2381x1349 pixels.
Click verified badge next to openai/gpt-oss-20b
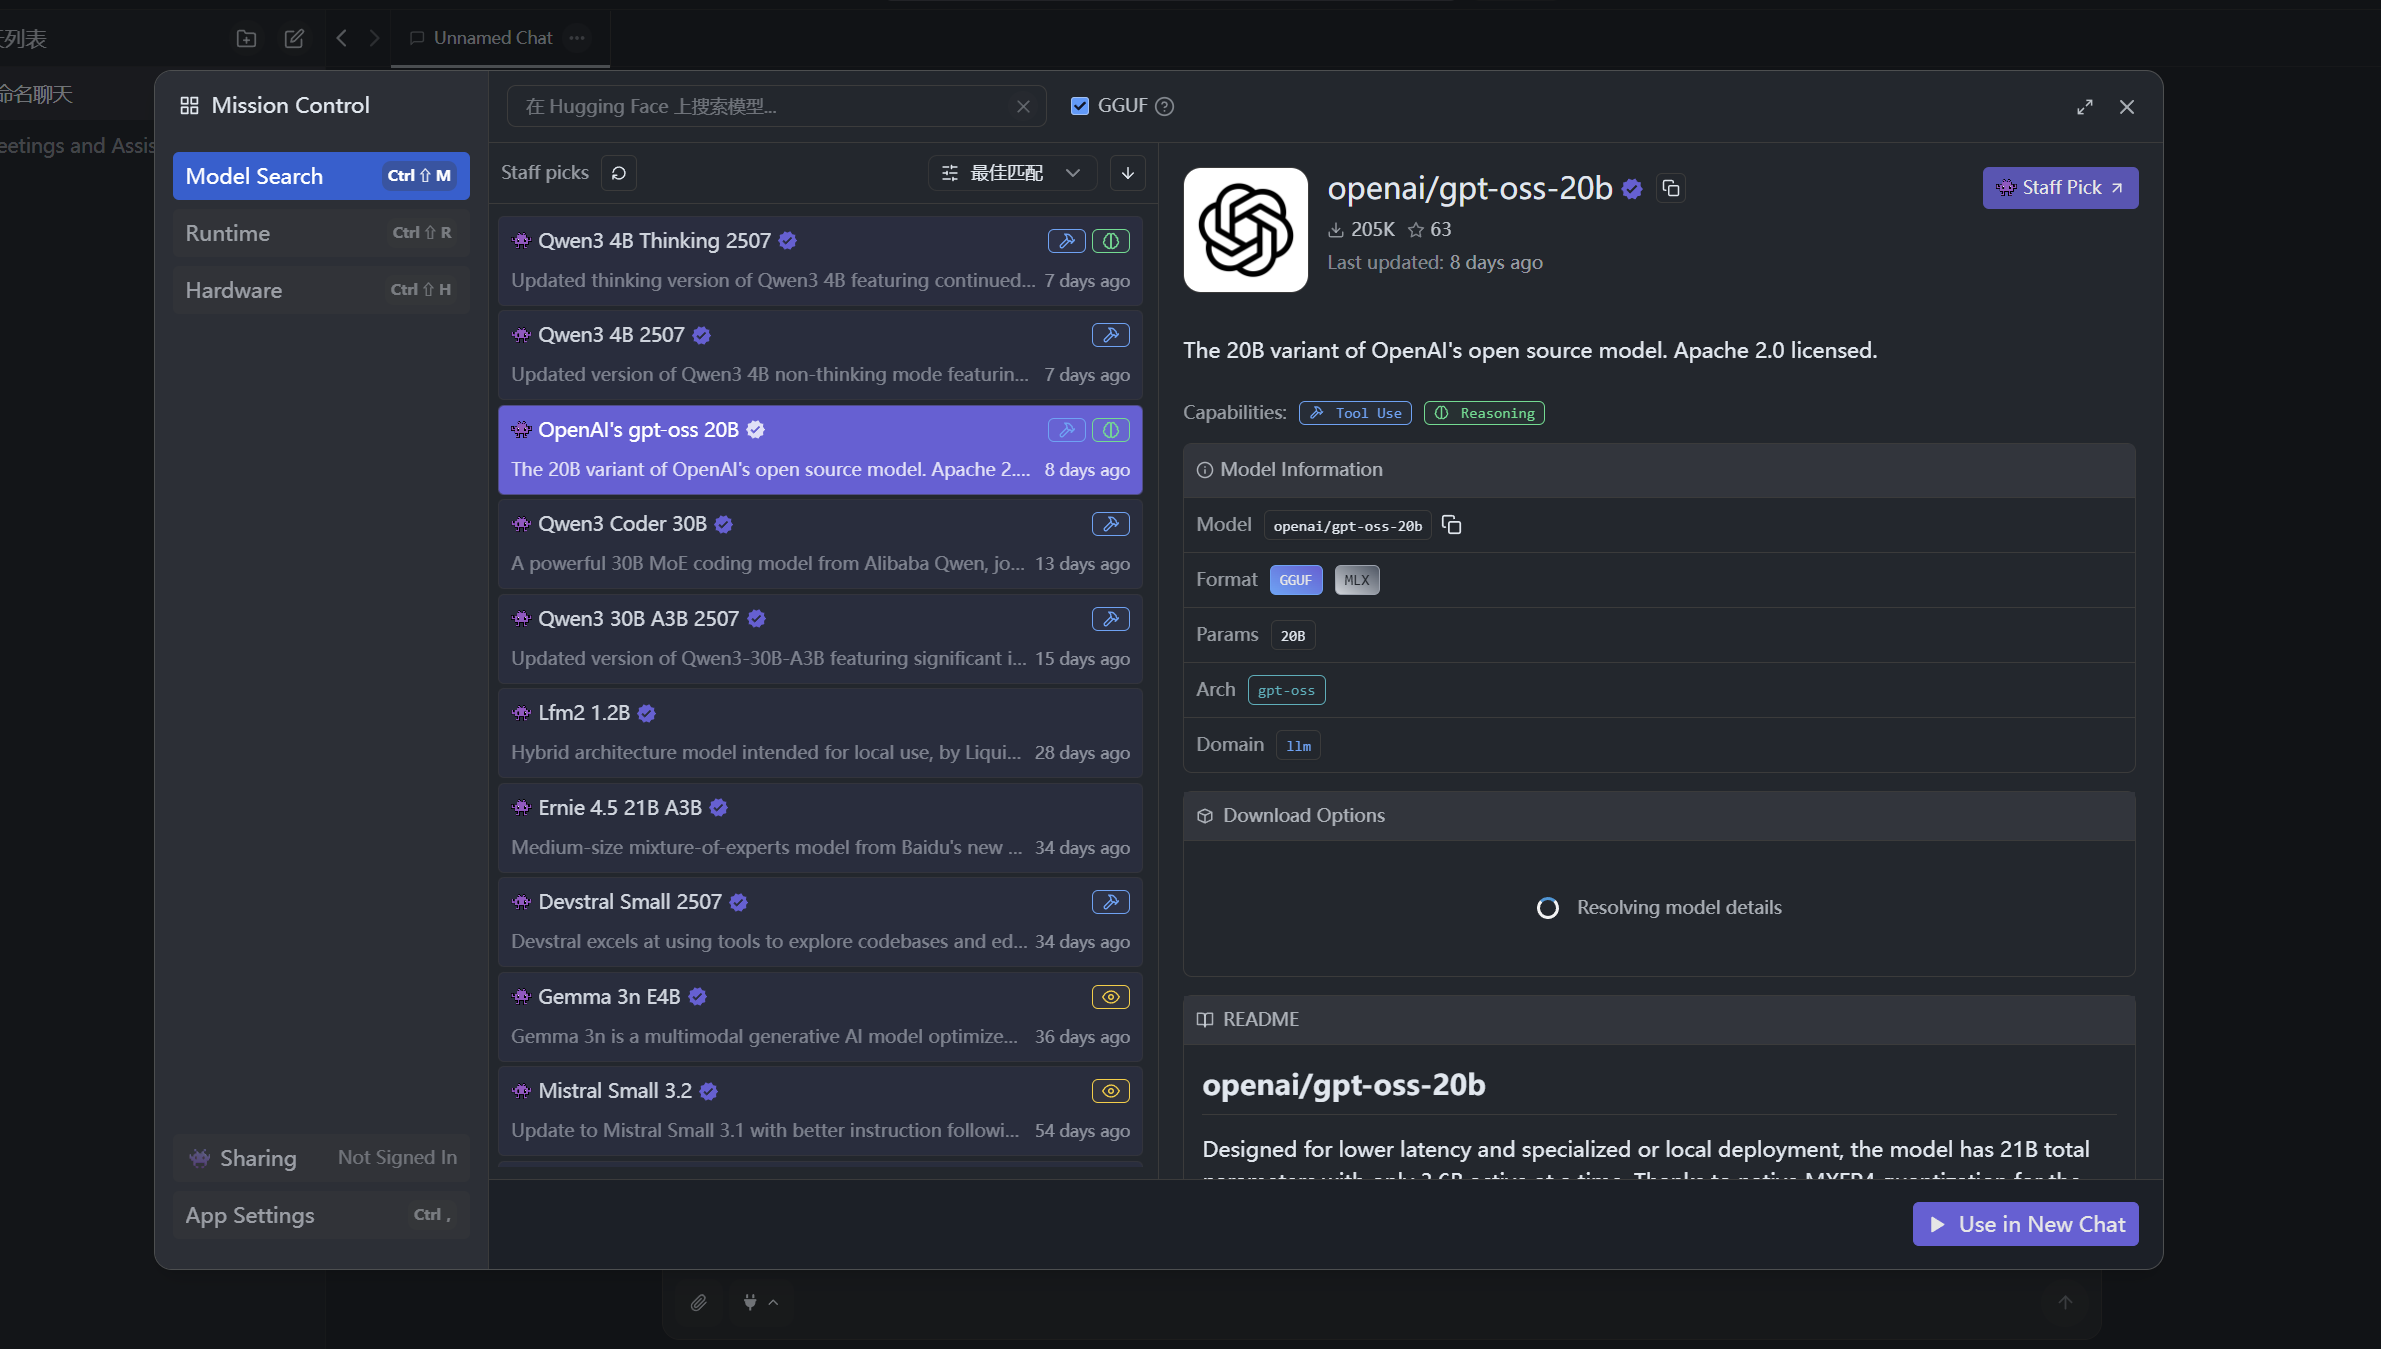[1632, 188]
